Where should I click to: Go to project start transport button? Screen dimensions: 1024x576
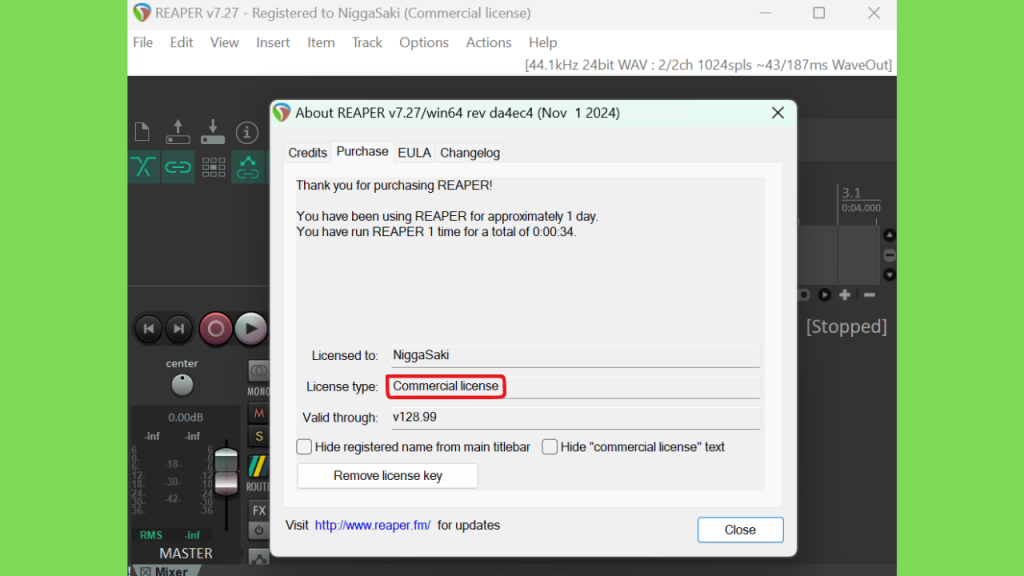coord(148,328)
